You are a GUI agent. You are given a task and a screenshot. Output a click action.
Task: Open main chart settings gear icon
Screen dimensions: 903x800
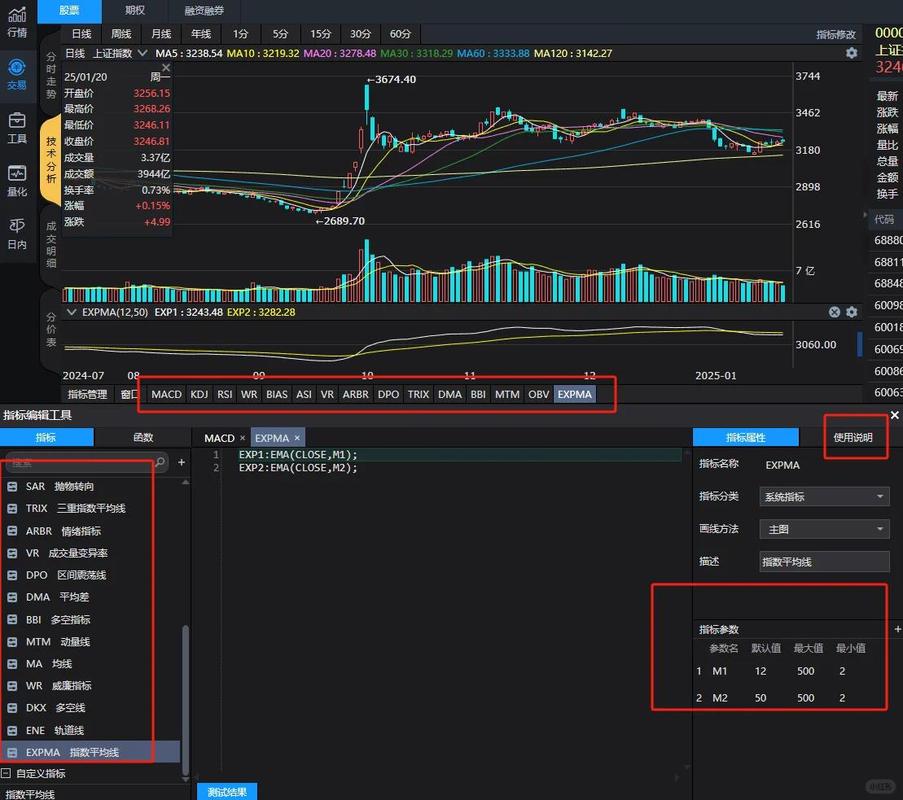pyautogui.click(x=852, y=53)
